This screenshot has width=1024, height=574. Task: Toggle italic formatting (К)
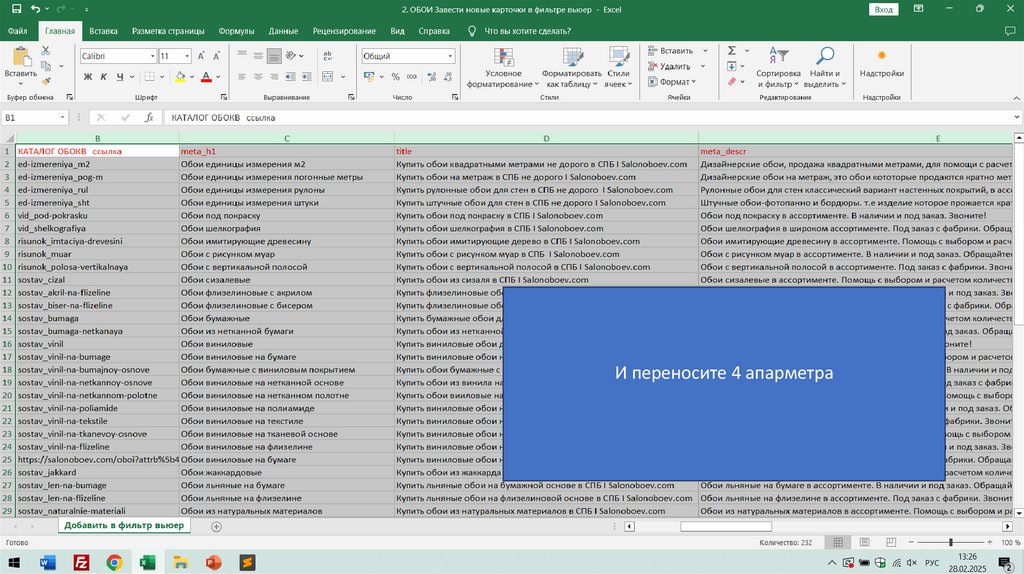point(106,77)
